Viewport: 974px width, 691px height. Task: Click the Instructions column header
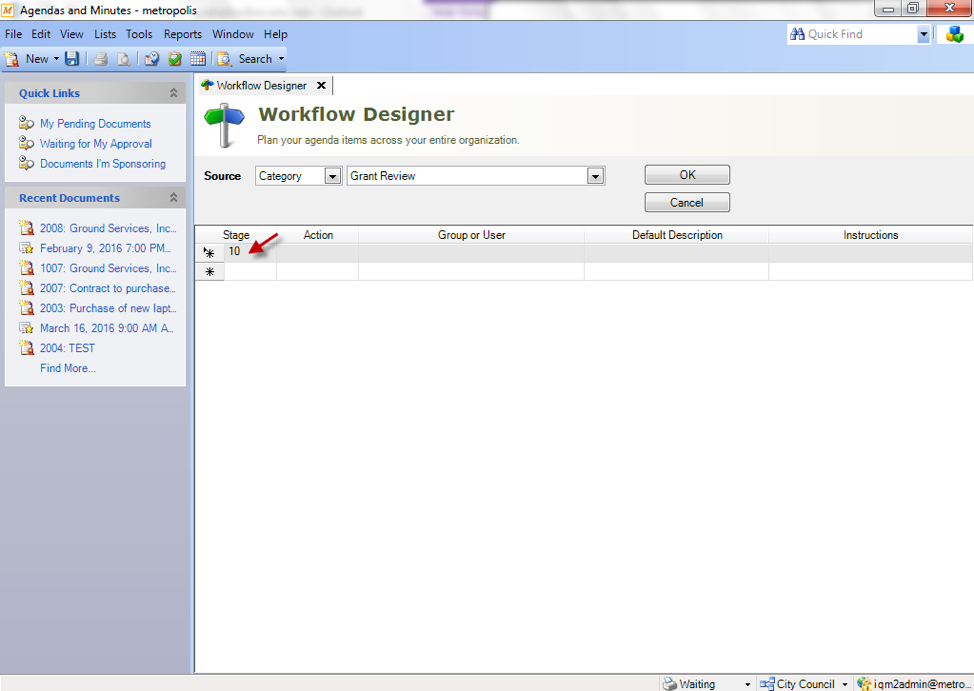click(870, 235)
